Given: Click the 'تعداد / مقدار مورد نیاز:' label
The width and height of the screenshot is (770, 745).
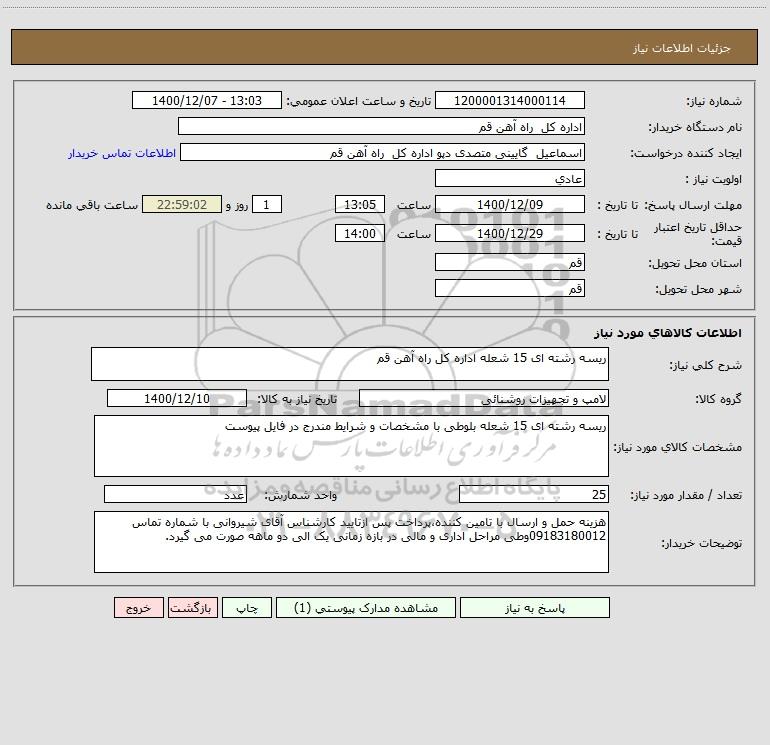Looking at the screenshot, I should click(x=686, y=495).
